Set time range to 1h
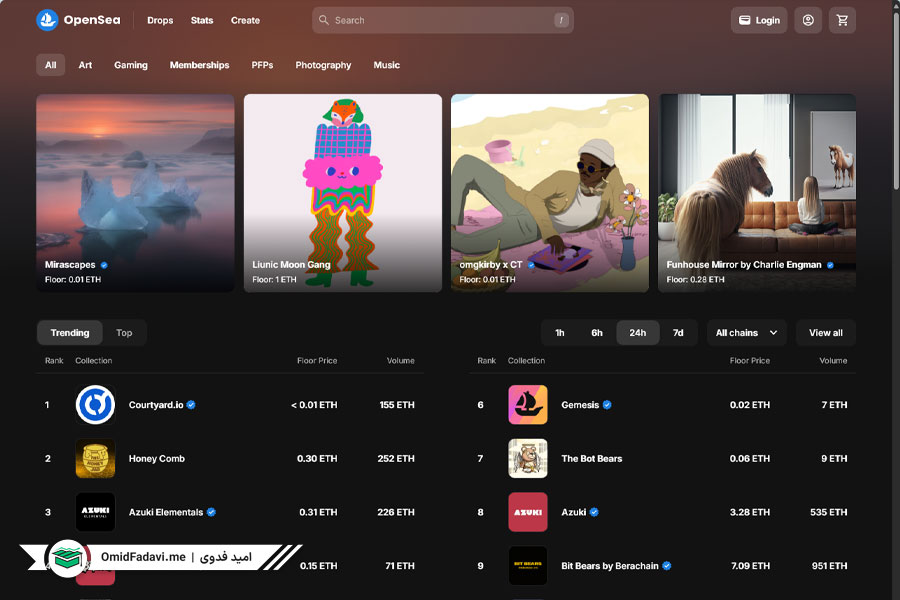Image resolution: width=900 pixels, height=600 pixels. 560,332
